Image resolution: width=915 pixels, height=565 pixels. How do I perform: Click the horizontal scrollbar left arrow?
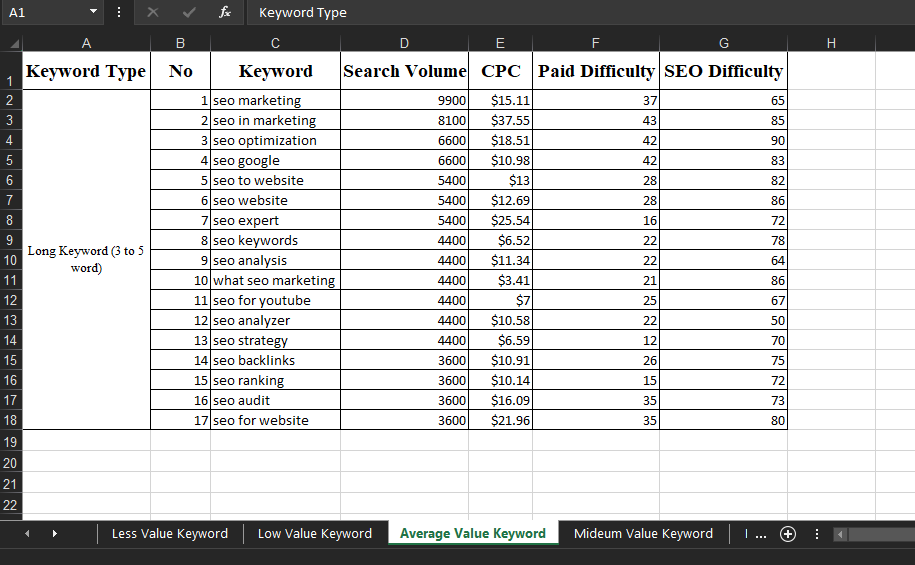point(840,534)
